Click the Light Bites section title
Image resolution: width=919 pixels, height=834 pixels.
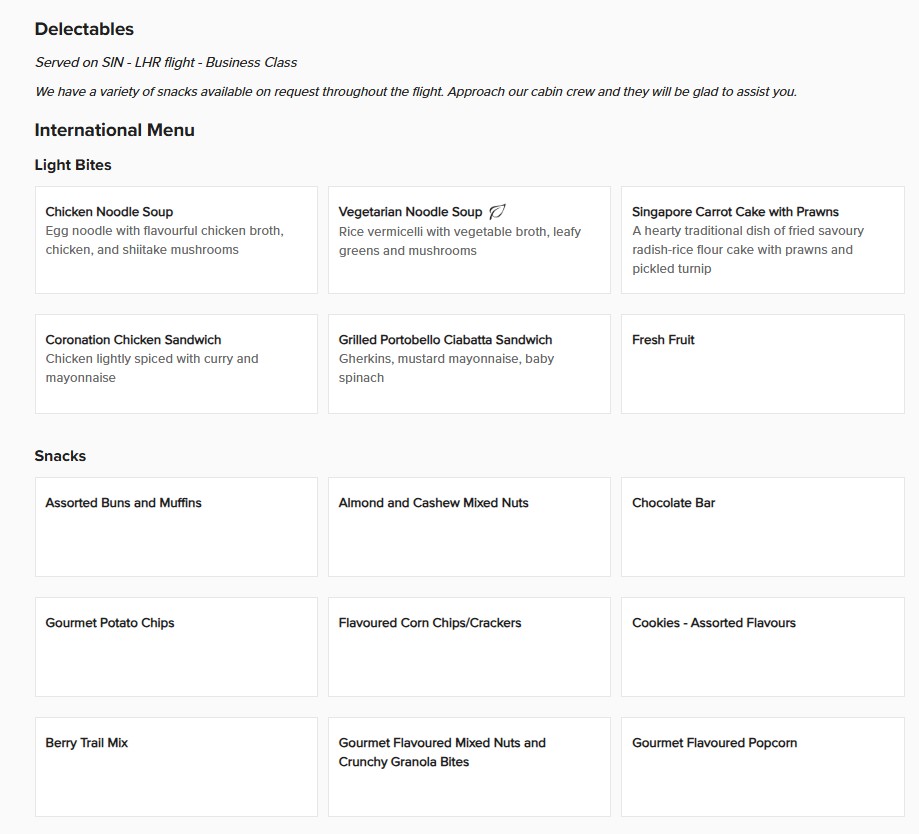click(x=73, y=165)
